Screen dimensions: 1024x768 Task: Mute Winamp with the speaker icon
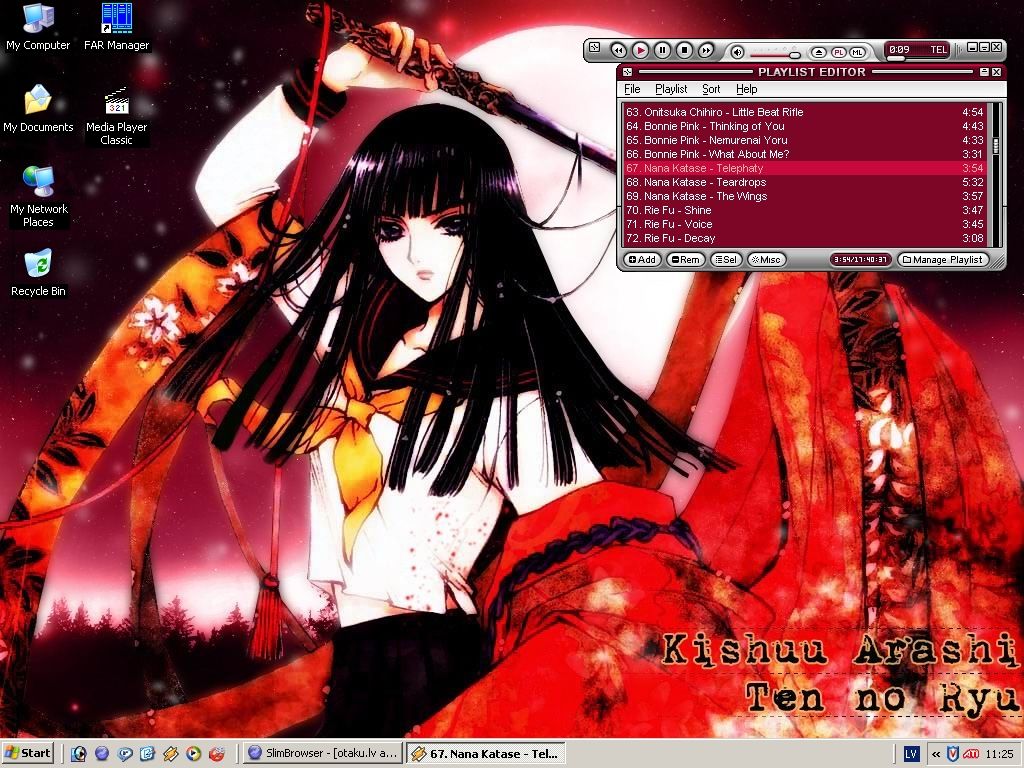737,52
